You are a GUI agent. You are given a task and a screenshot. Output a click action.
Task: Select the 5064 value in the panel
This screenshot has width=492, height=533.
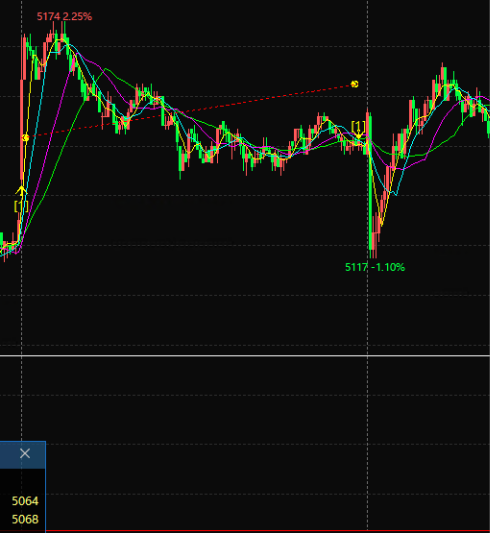coord(25,501)
